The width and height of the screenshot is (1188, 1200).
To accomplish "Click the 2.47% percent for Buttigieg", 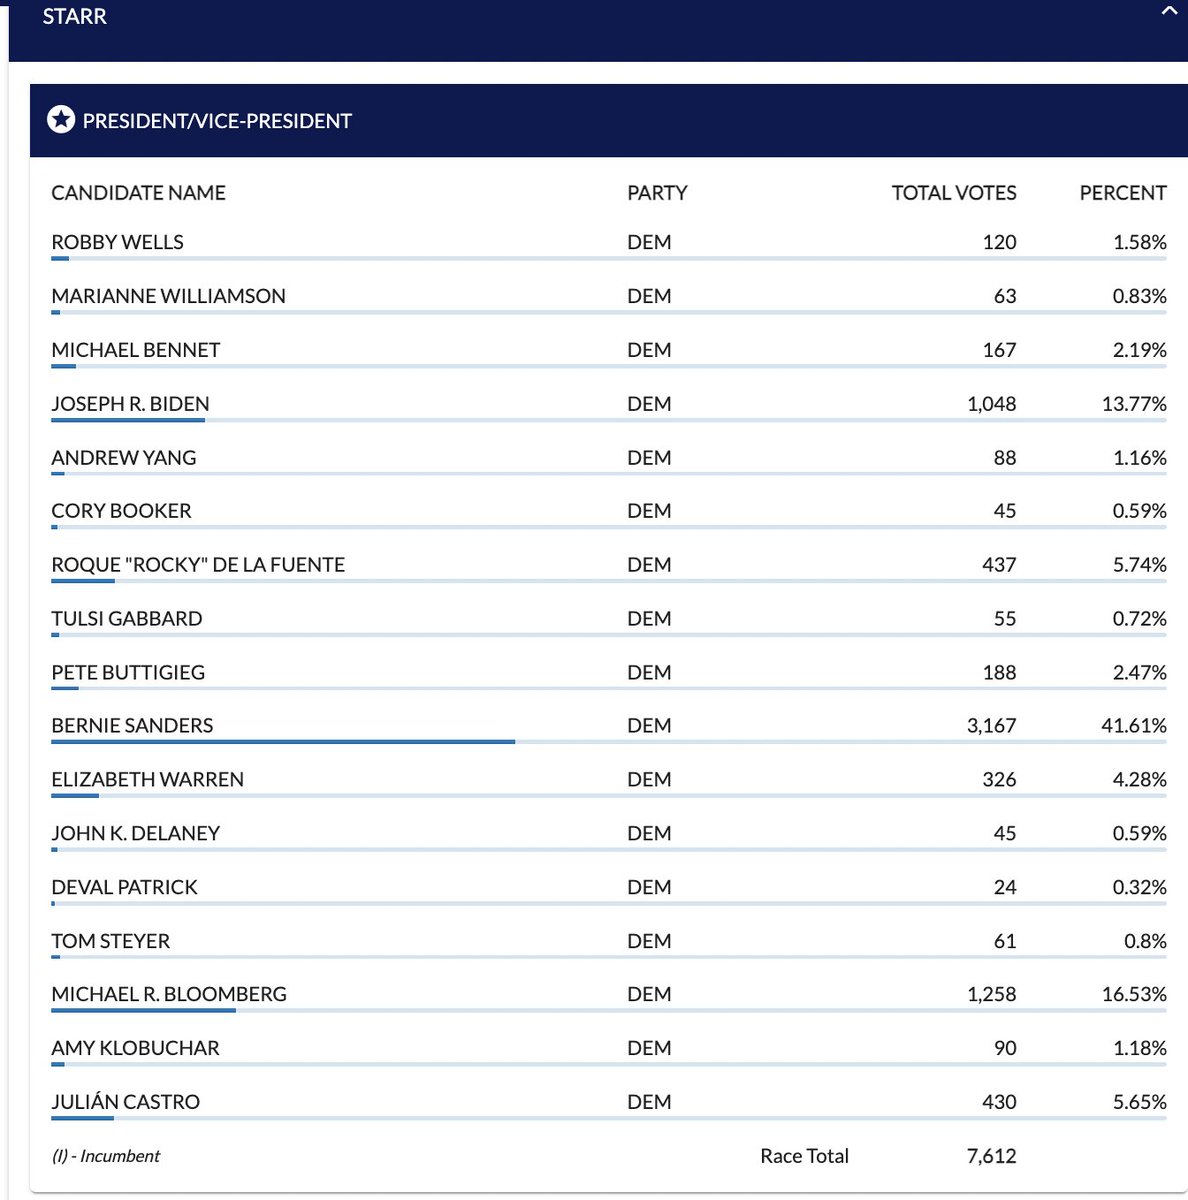I will pyautogui.click(x=1140, y=673).
